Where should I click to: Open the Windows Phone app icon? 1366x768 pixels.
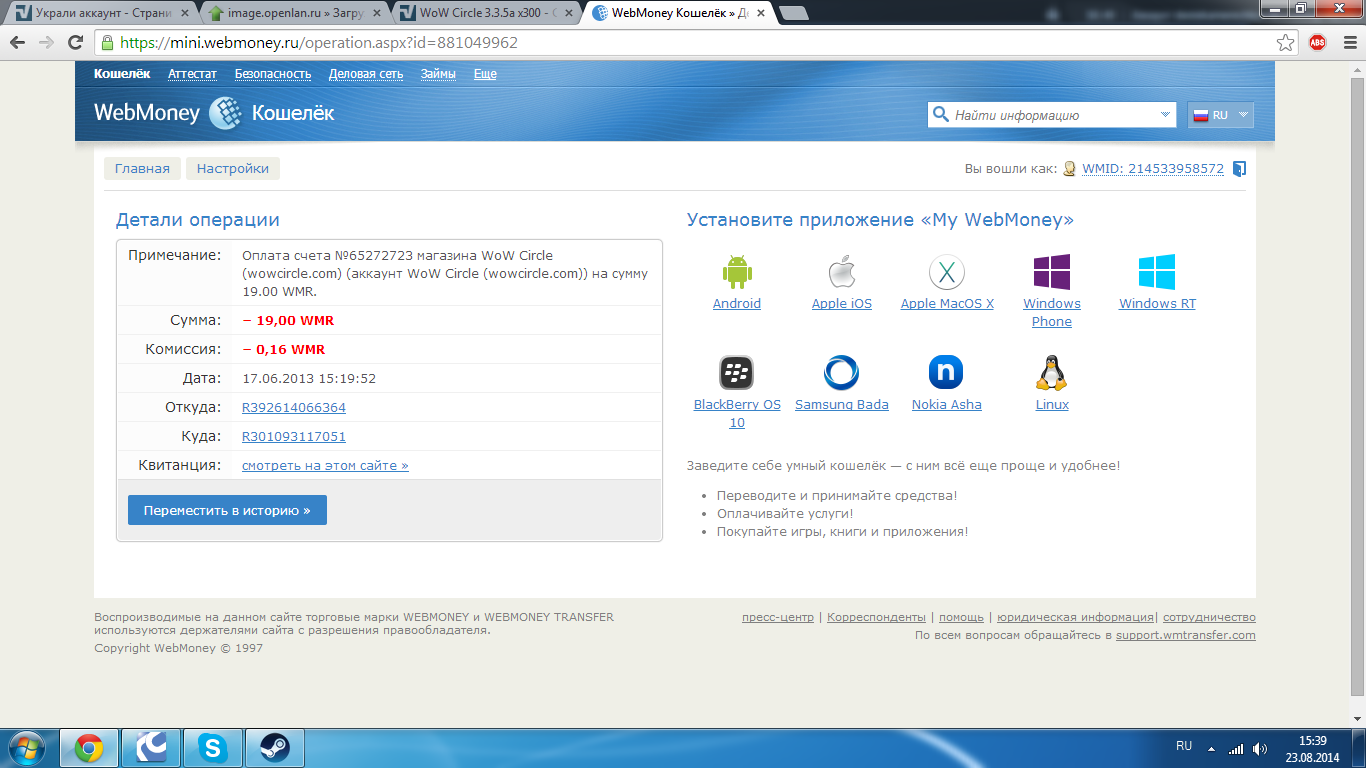pos(1052,272)
